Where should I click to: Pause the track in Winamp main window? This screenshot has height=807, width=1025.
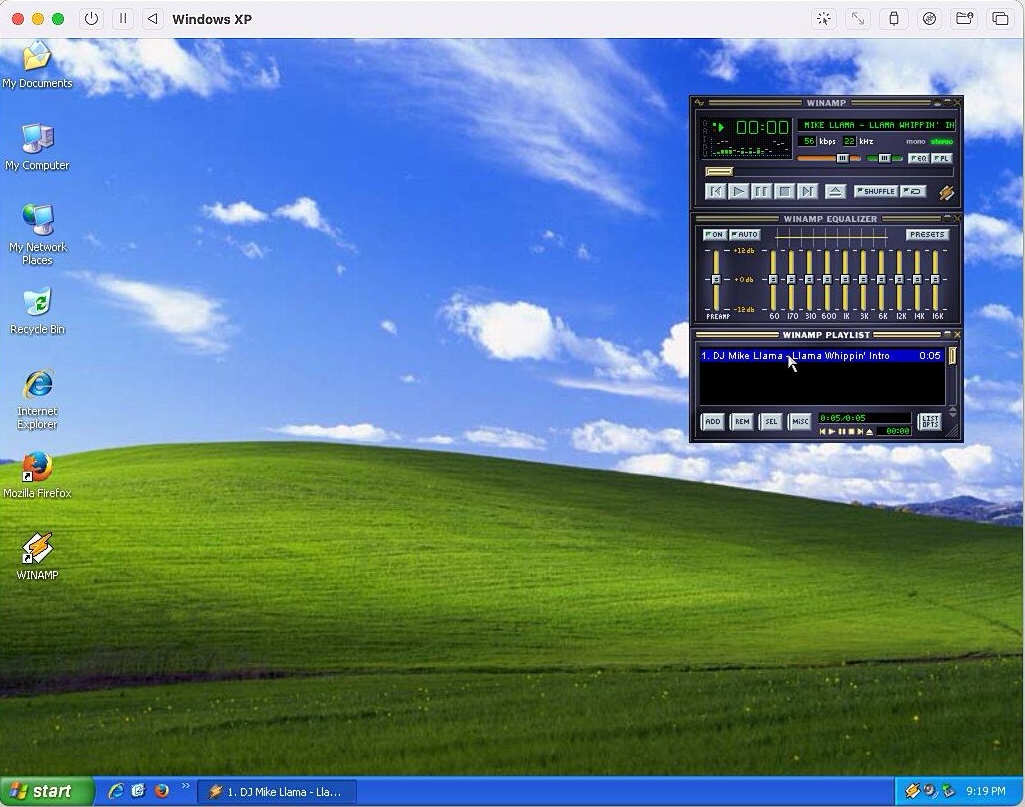(761, 191)
